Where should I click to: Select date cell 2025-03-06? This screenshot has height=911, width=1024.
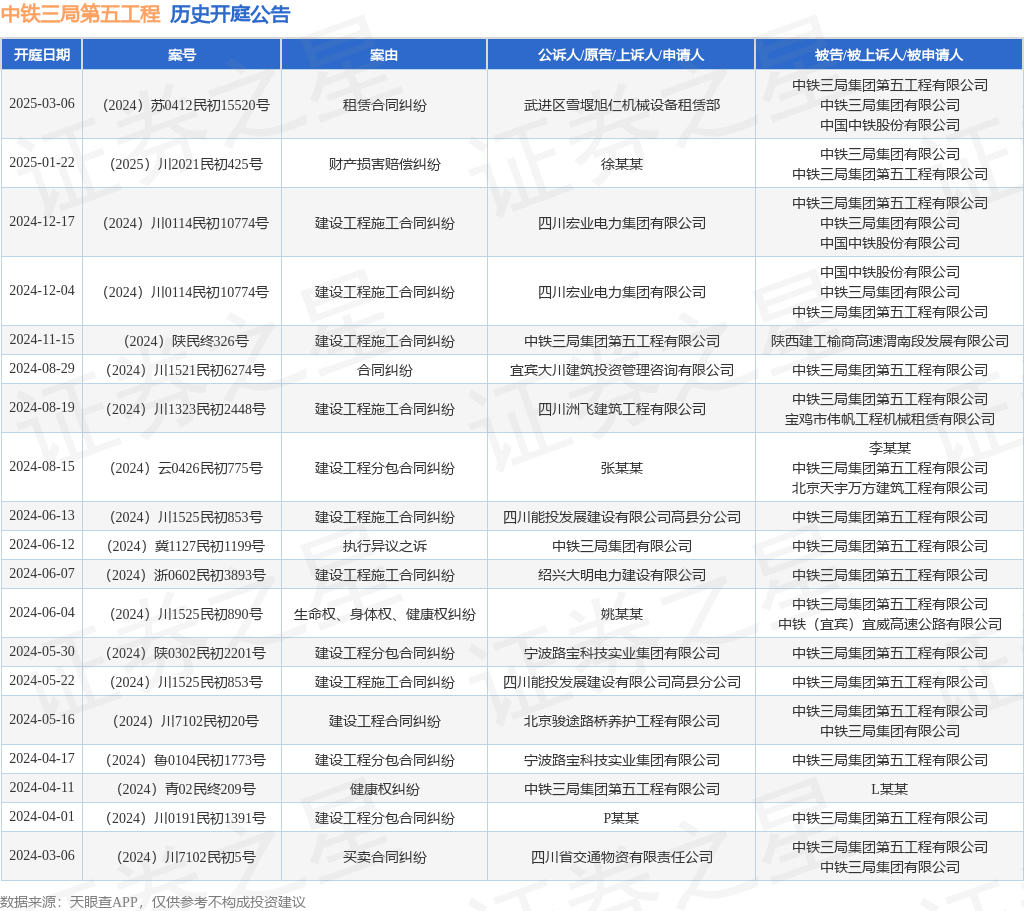pyautogui.click(x=42, y=104)
